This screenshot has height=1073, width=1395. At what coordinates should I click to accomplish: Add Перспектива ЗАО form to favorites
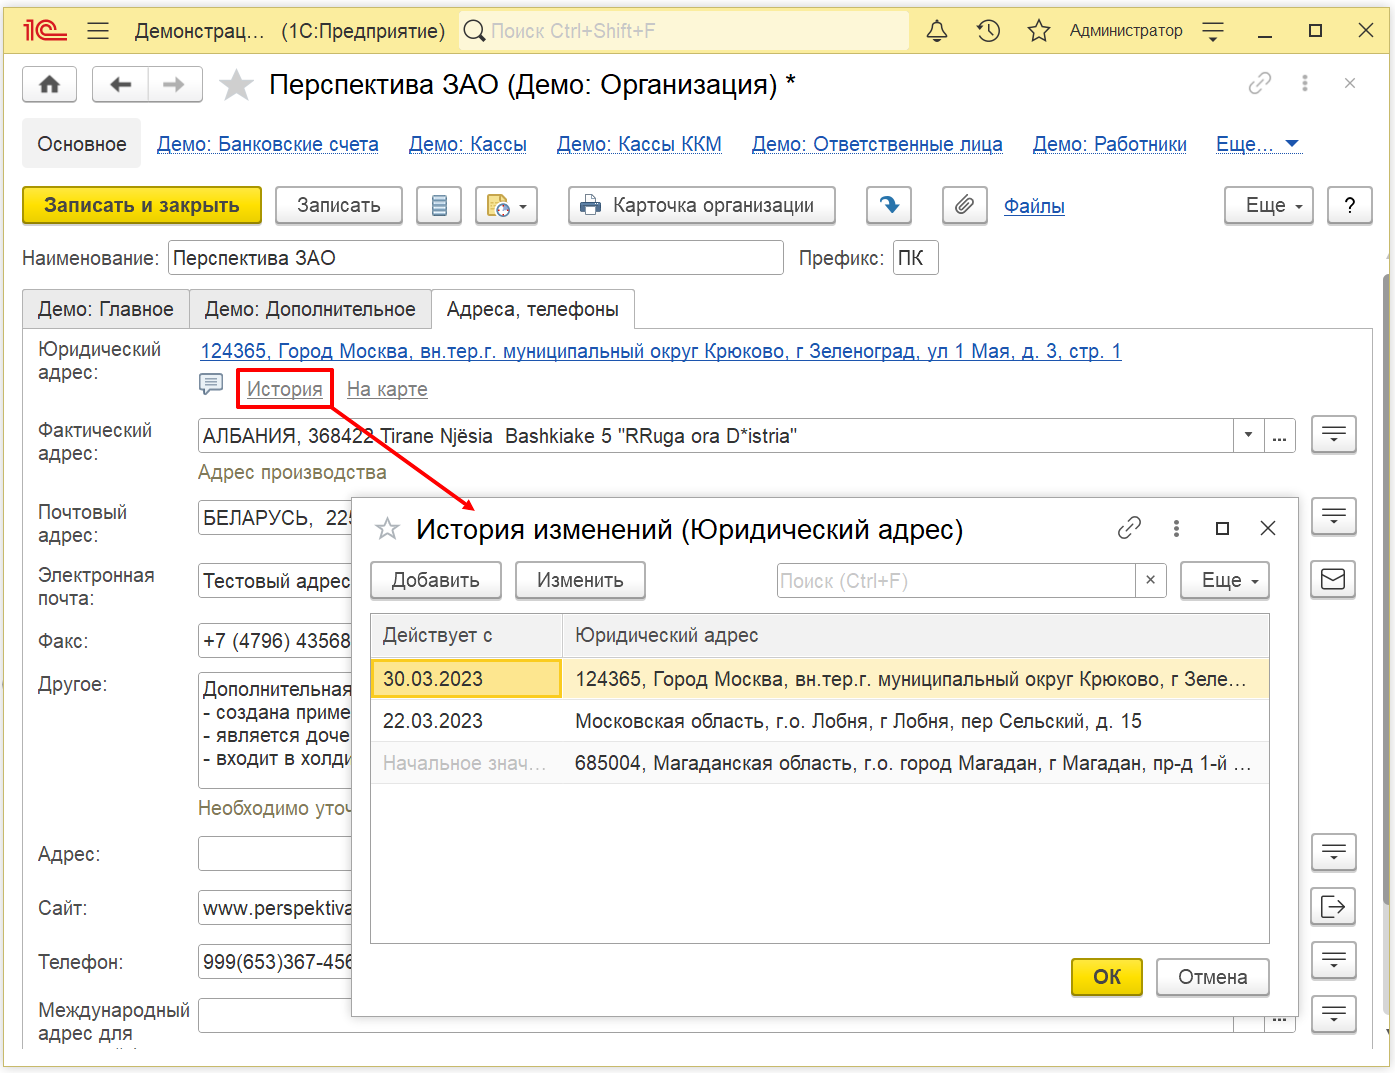pos(236,85)
